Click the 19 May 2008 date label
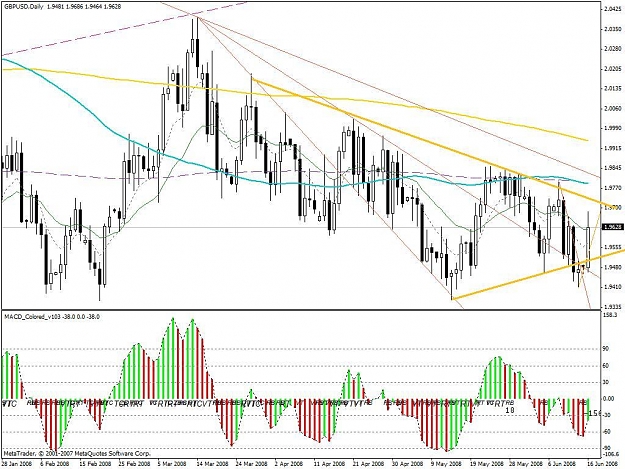This screenshot has height=469, width=625. 486,464
